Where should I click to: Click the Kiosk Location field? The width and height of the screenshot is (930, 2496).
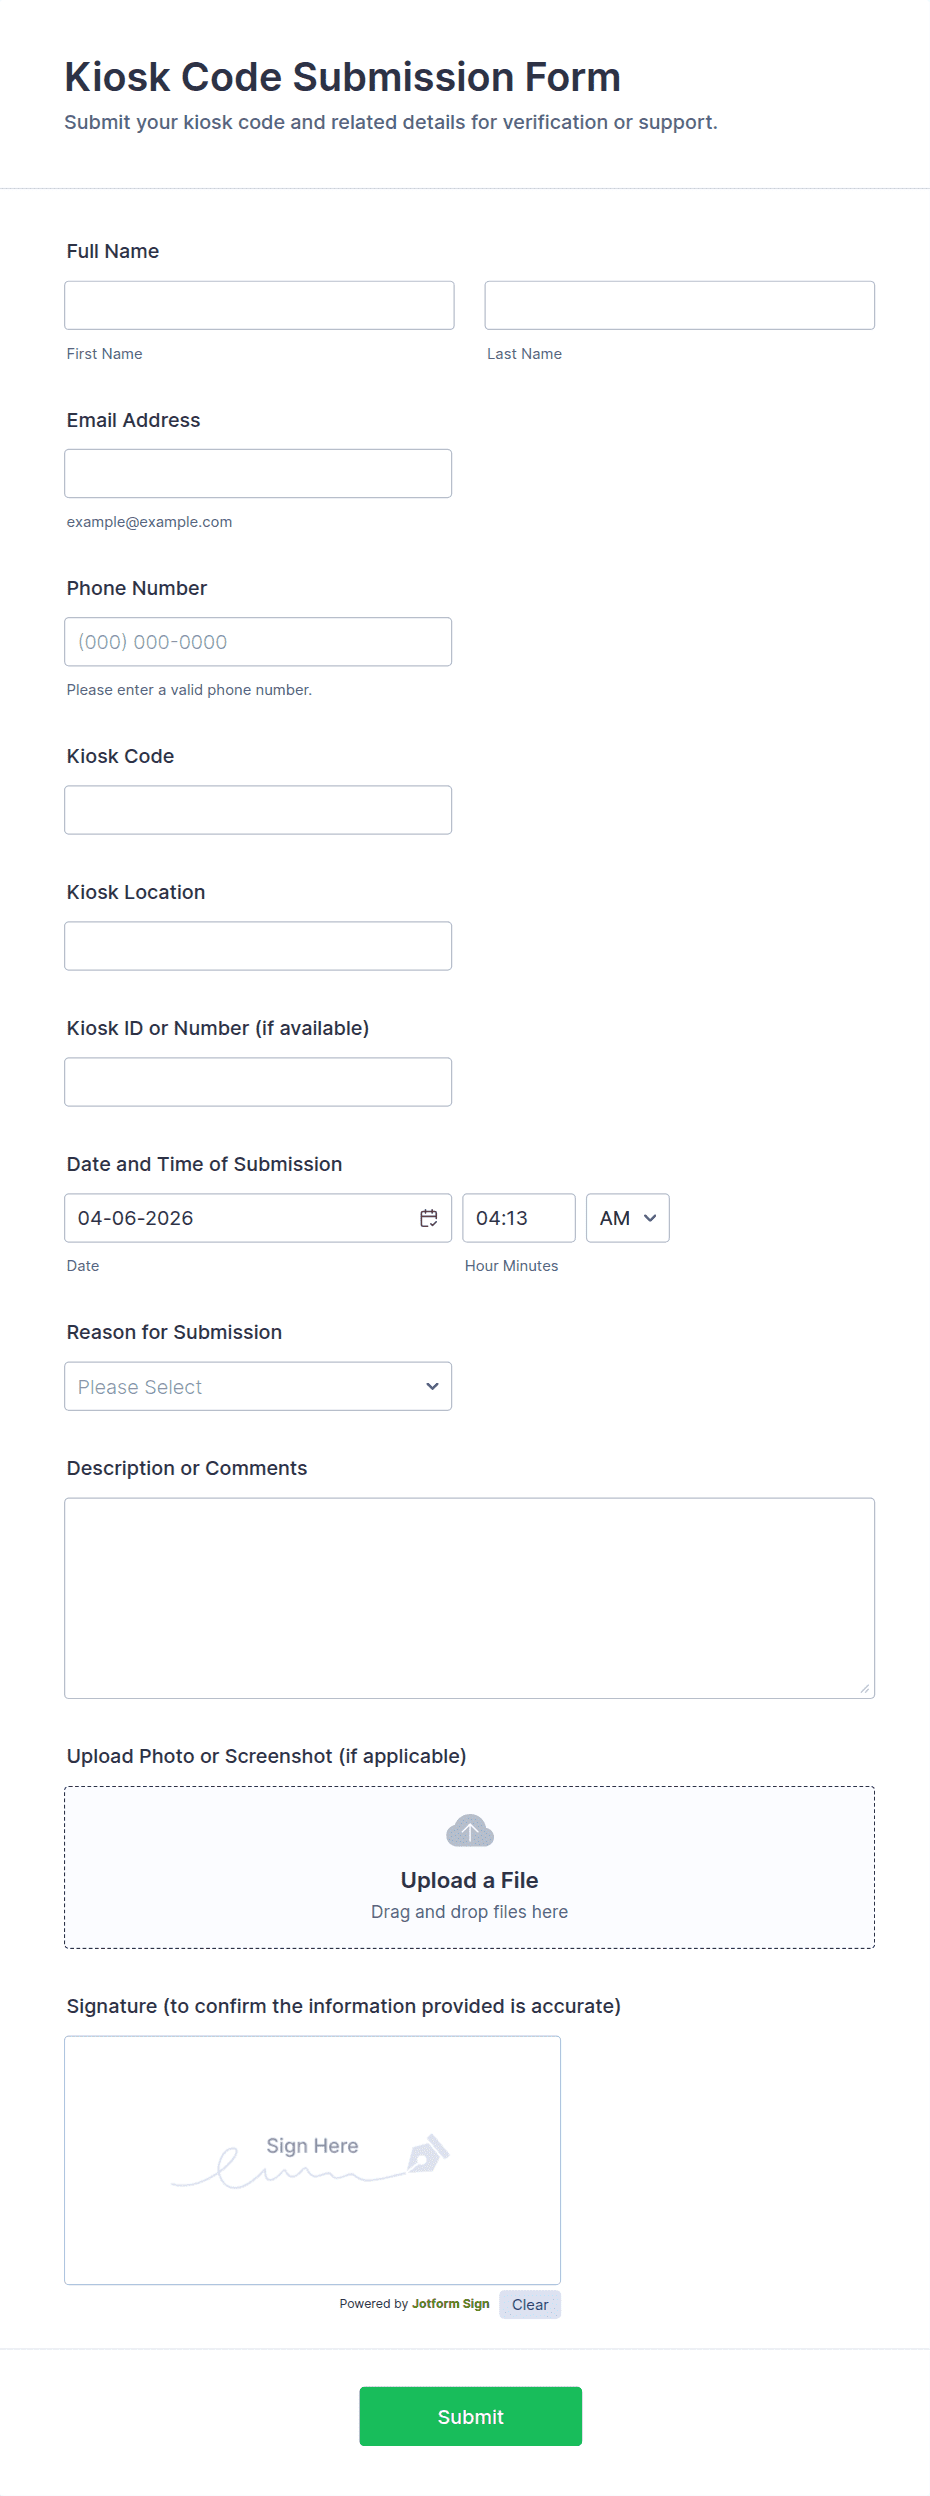coord(258,945)
